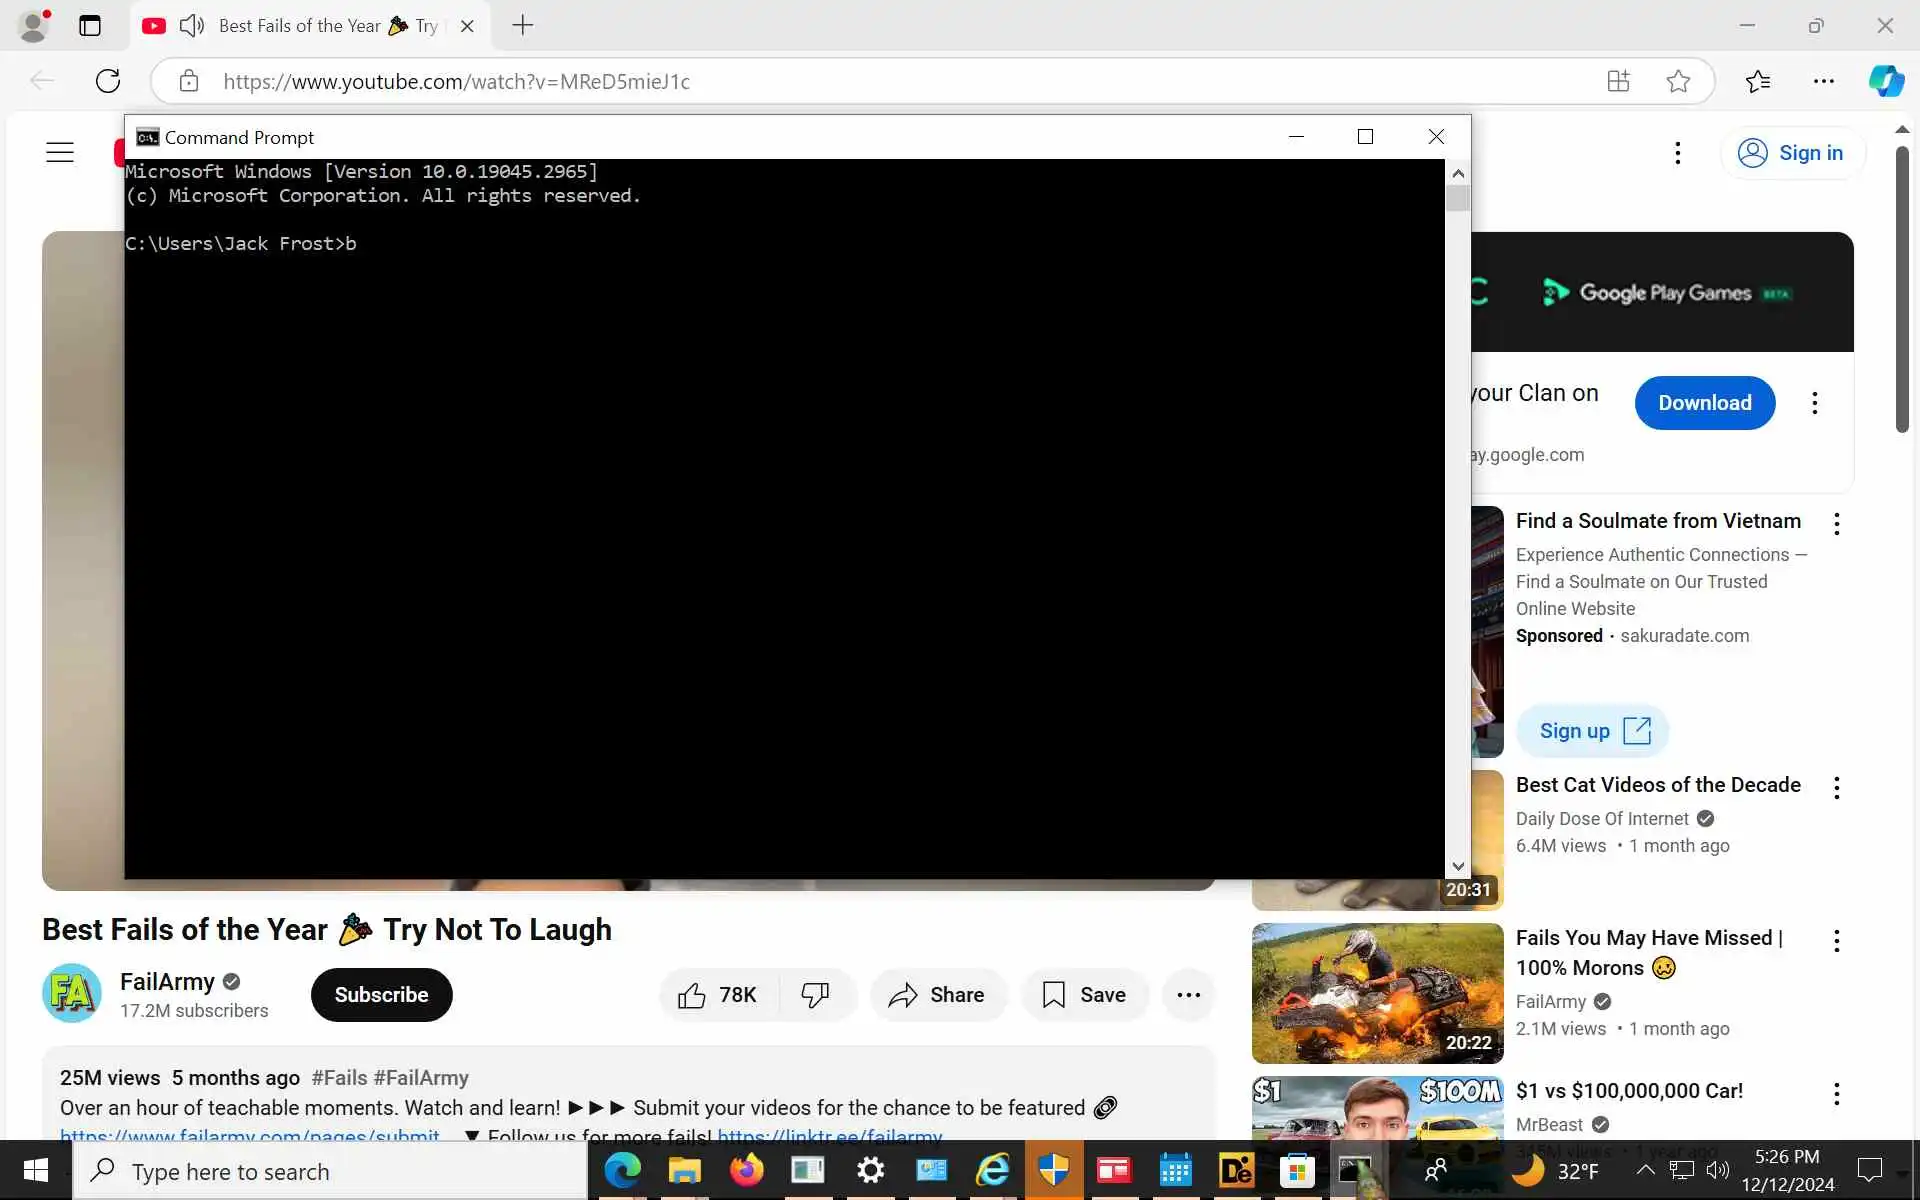Click the dislike thumbs-down icon

point(815,995)
